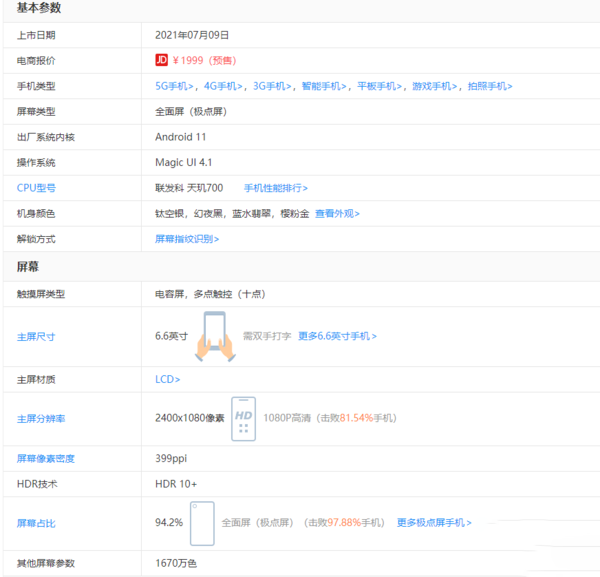Click the screen ratio phone outline icon

tap(202, 523)
